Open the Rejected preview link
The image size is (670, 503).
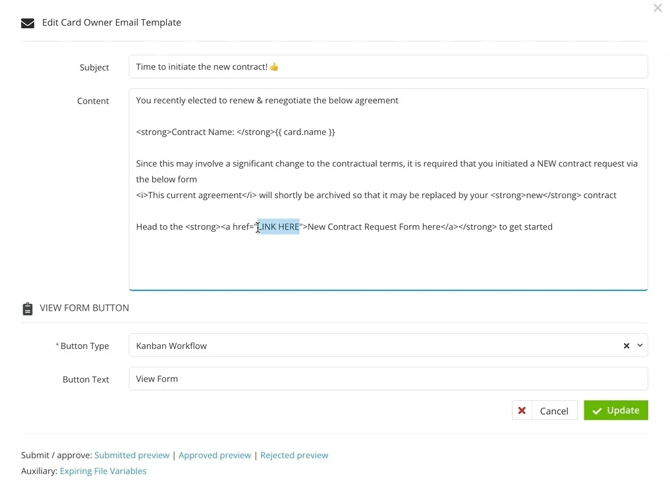tap(294, 455)
